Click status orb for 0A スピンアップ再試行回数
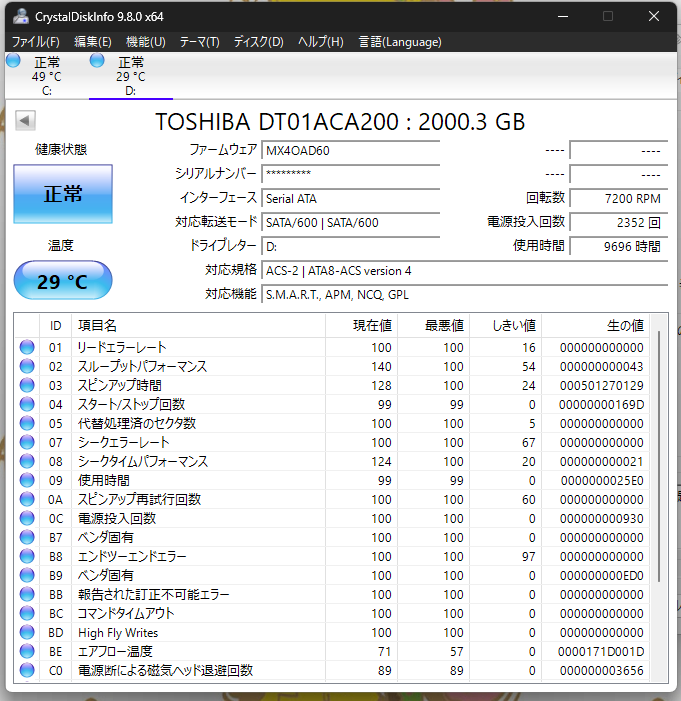This screenshot has width=681, height=701. click(27, 499)
